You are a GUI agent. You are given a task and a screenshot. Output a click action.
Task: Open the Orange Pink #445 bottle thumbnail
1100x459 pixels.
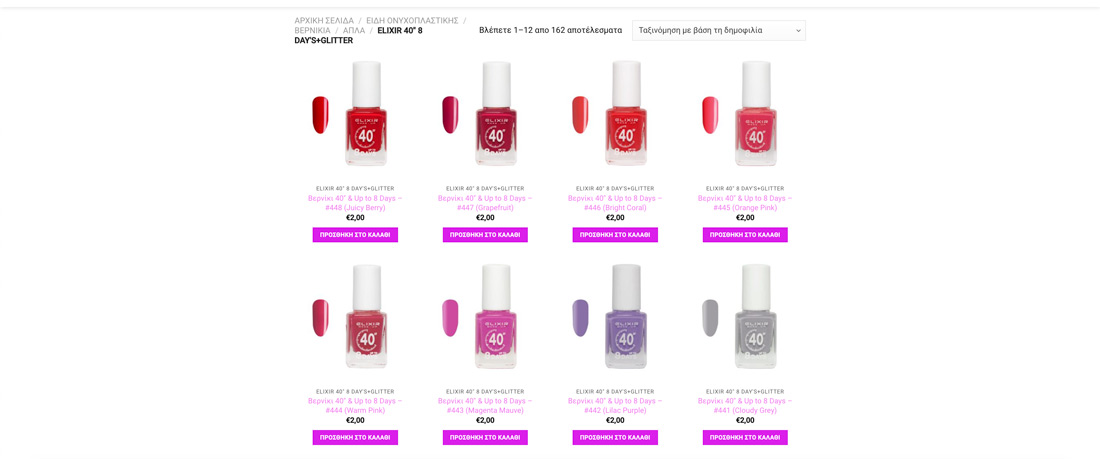745,114
